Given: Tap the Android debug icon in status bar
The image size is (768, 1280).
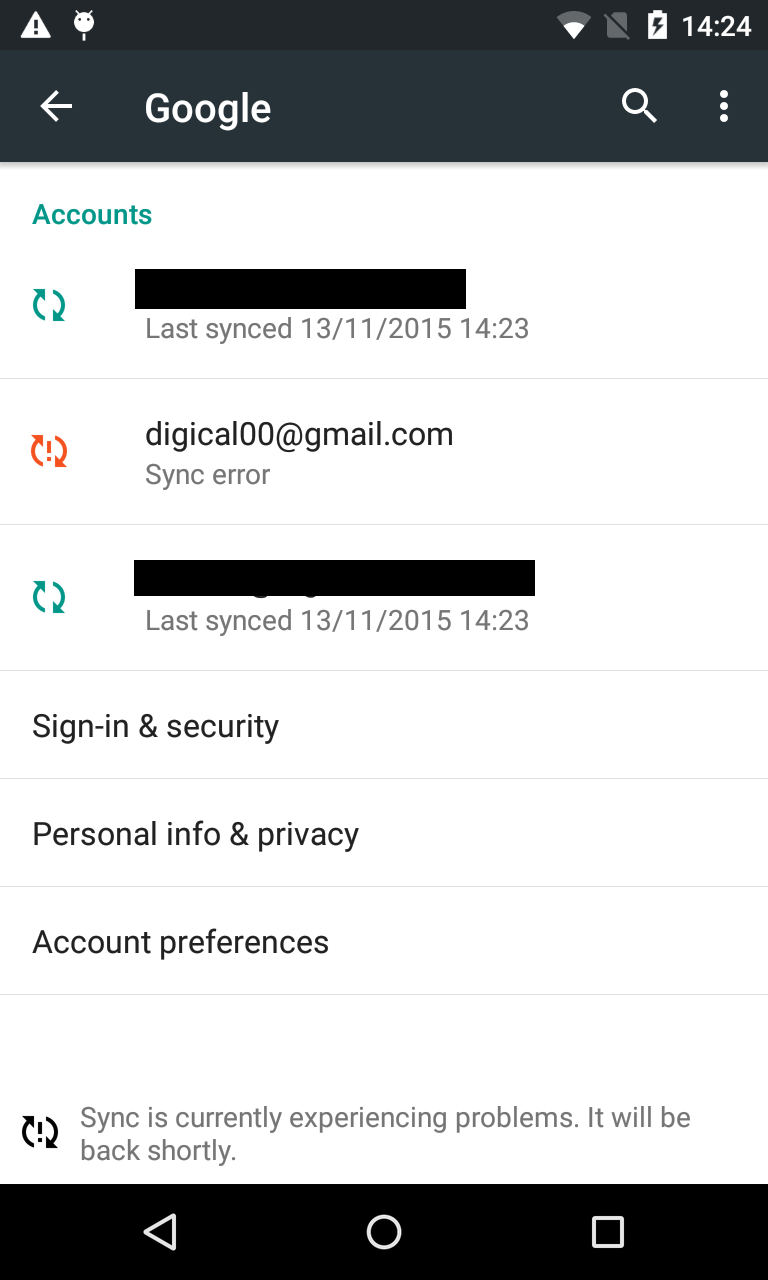Looking at the screenshot, I should point(85,25).
